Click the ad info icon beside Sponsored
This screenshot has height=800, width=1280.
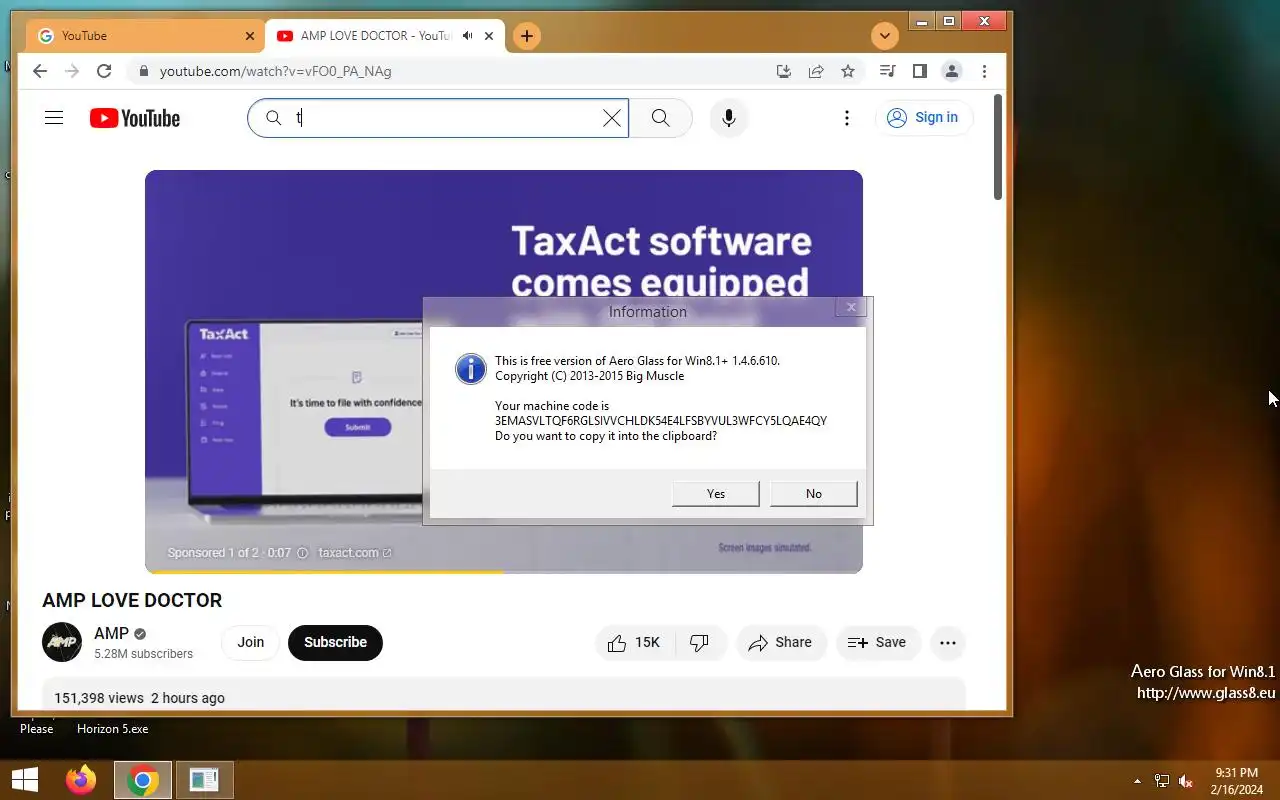pos(302,553)
